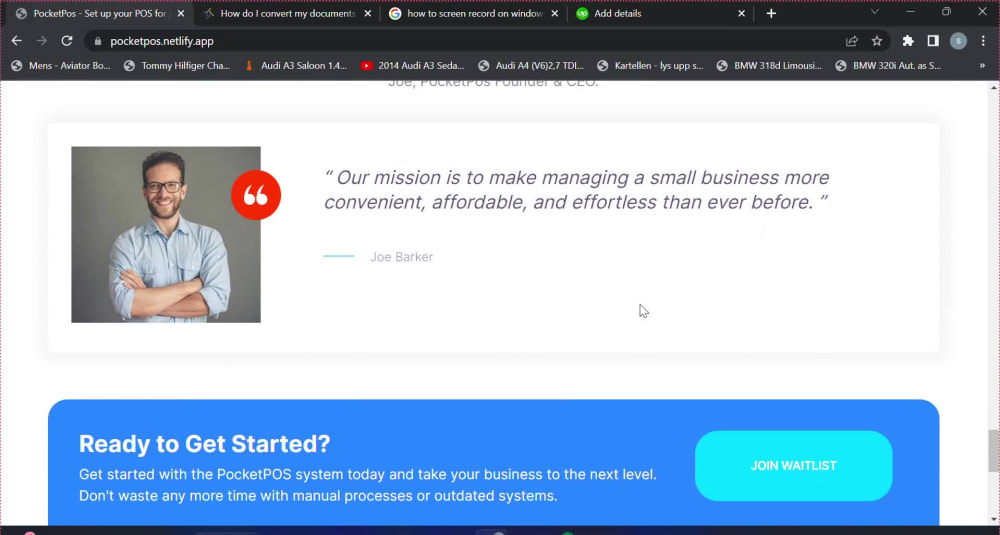Click the red quotation mark badge
The width and height of the screenshot is (1000, 535).
pos(256,195)
